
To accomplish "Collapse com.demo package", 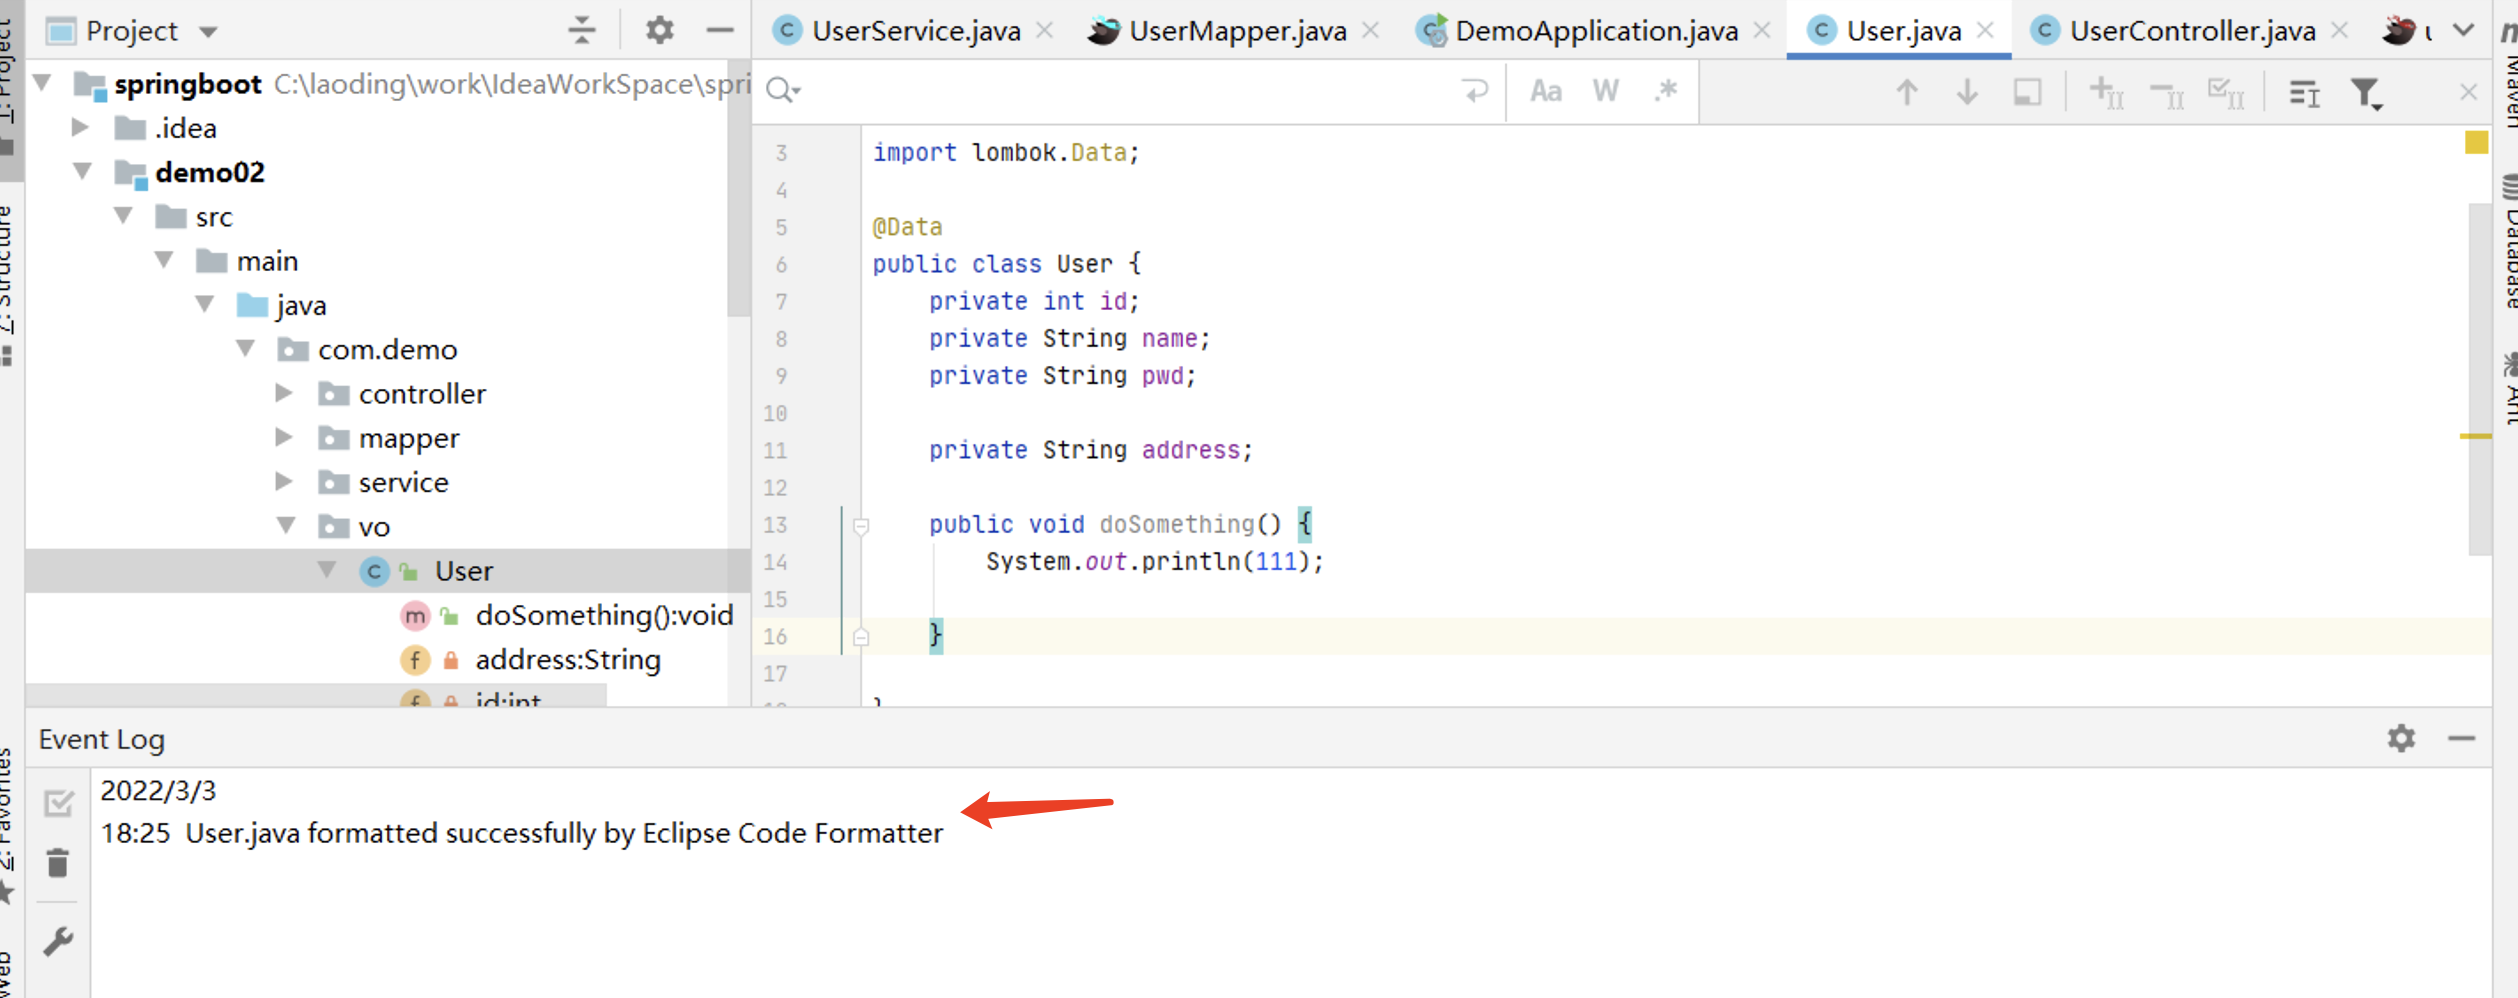I will (x=246, y=348).
